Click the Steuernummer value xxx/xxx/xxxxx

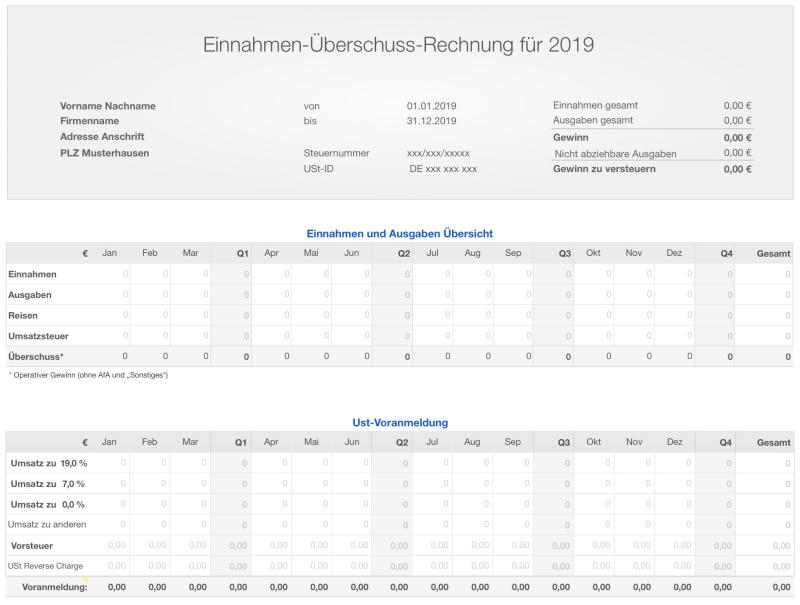pos(438,152)
